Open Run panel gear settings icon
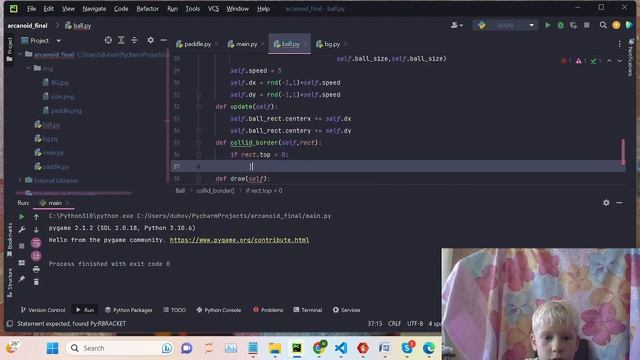This screenshot has width=640, height=360. tap(606, 202)
